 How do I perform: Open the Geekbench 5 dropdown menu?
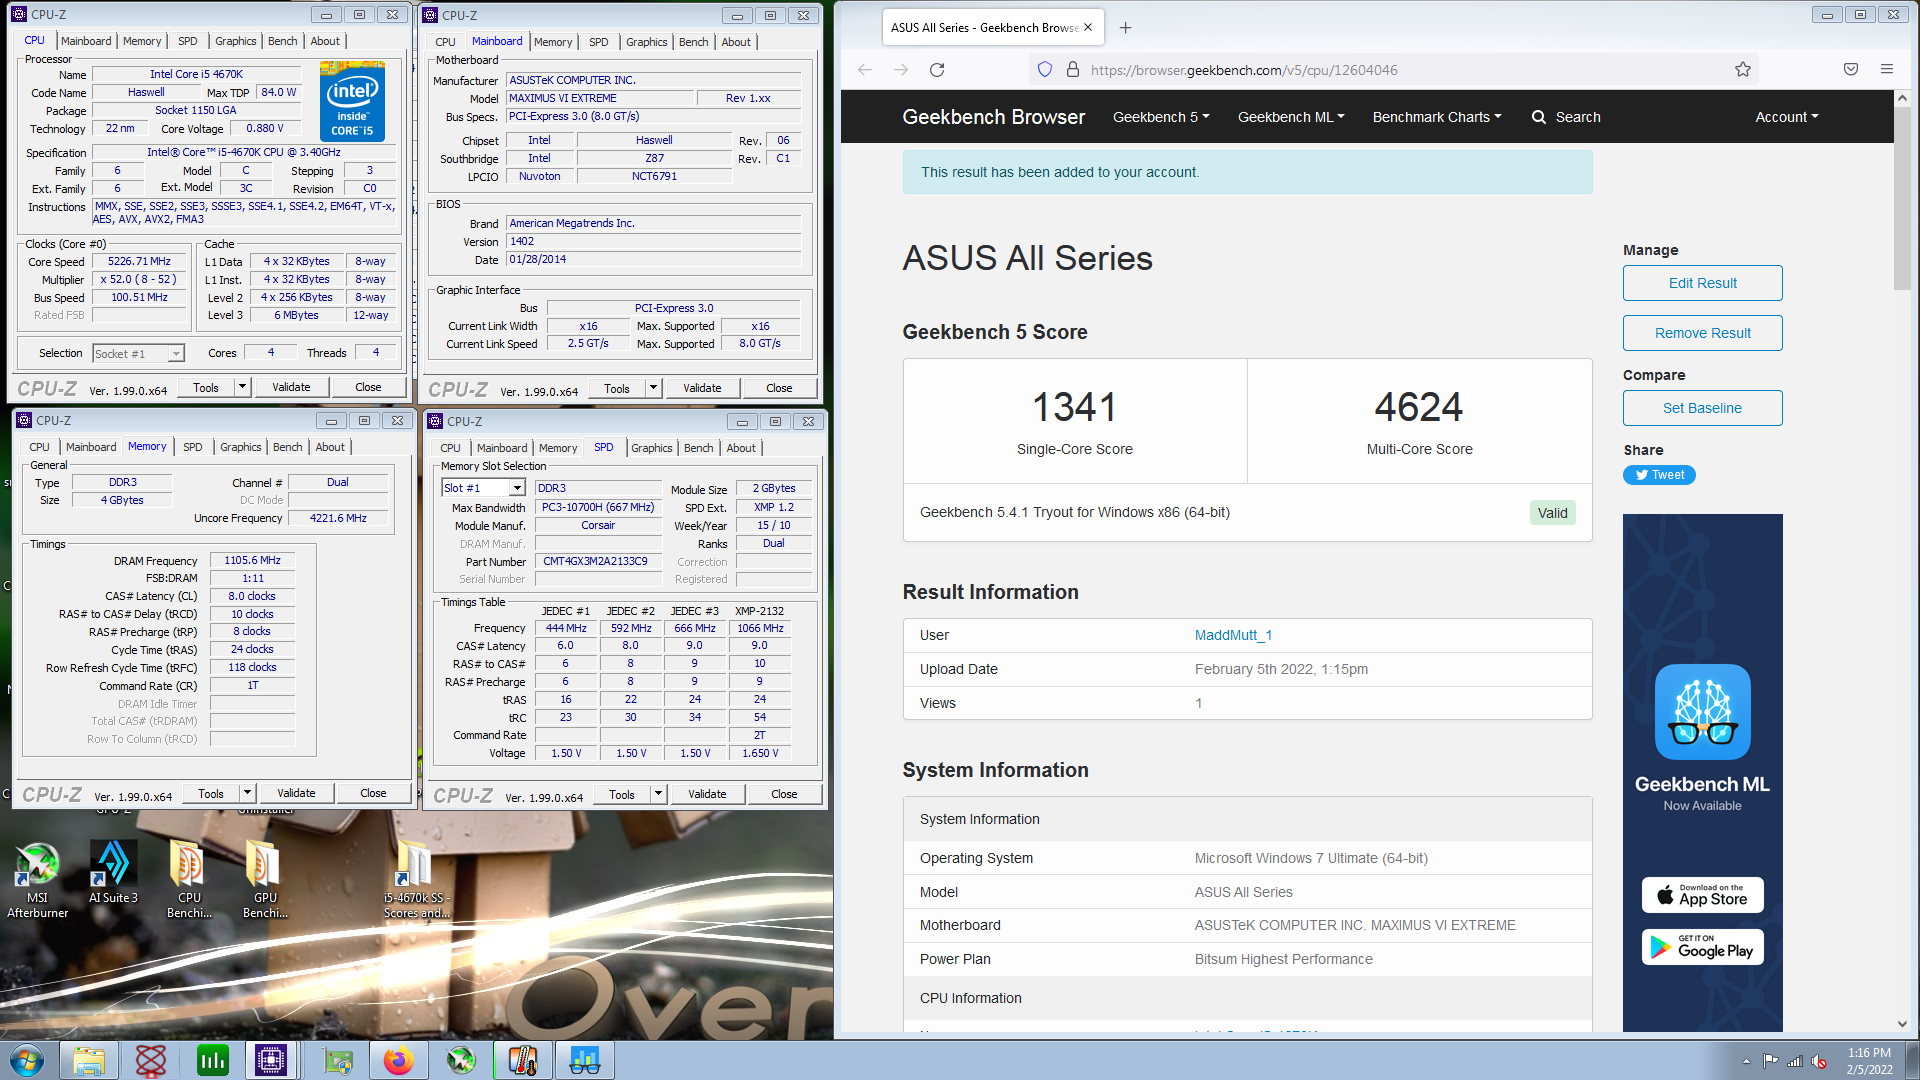coord(1161,117)
